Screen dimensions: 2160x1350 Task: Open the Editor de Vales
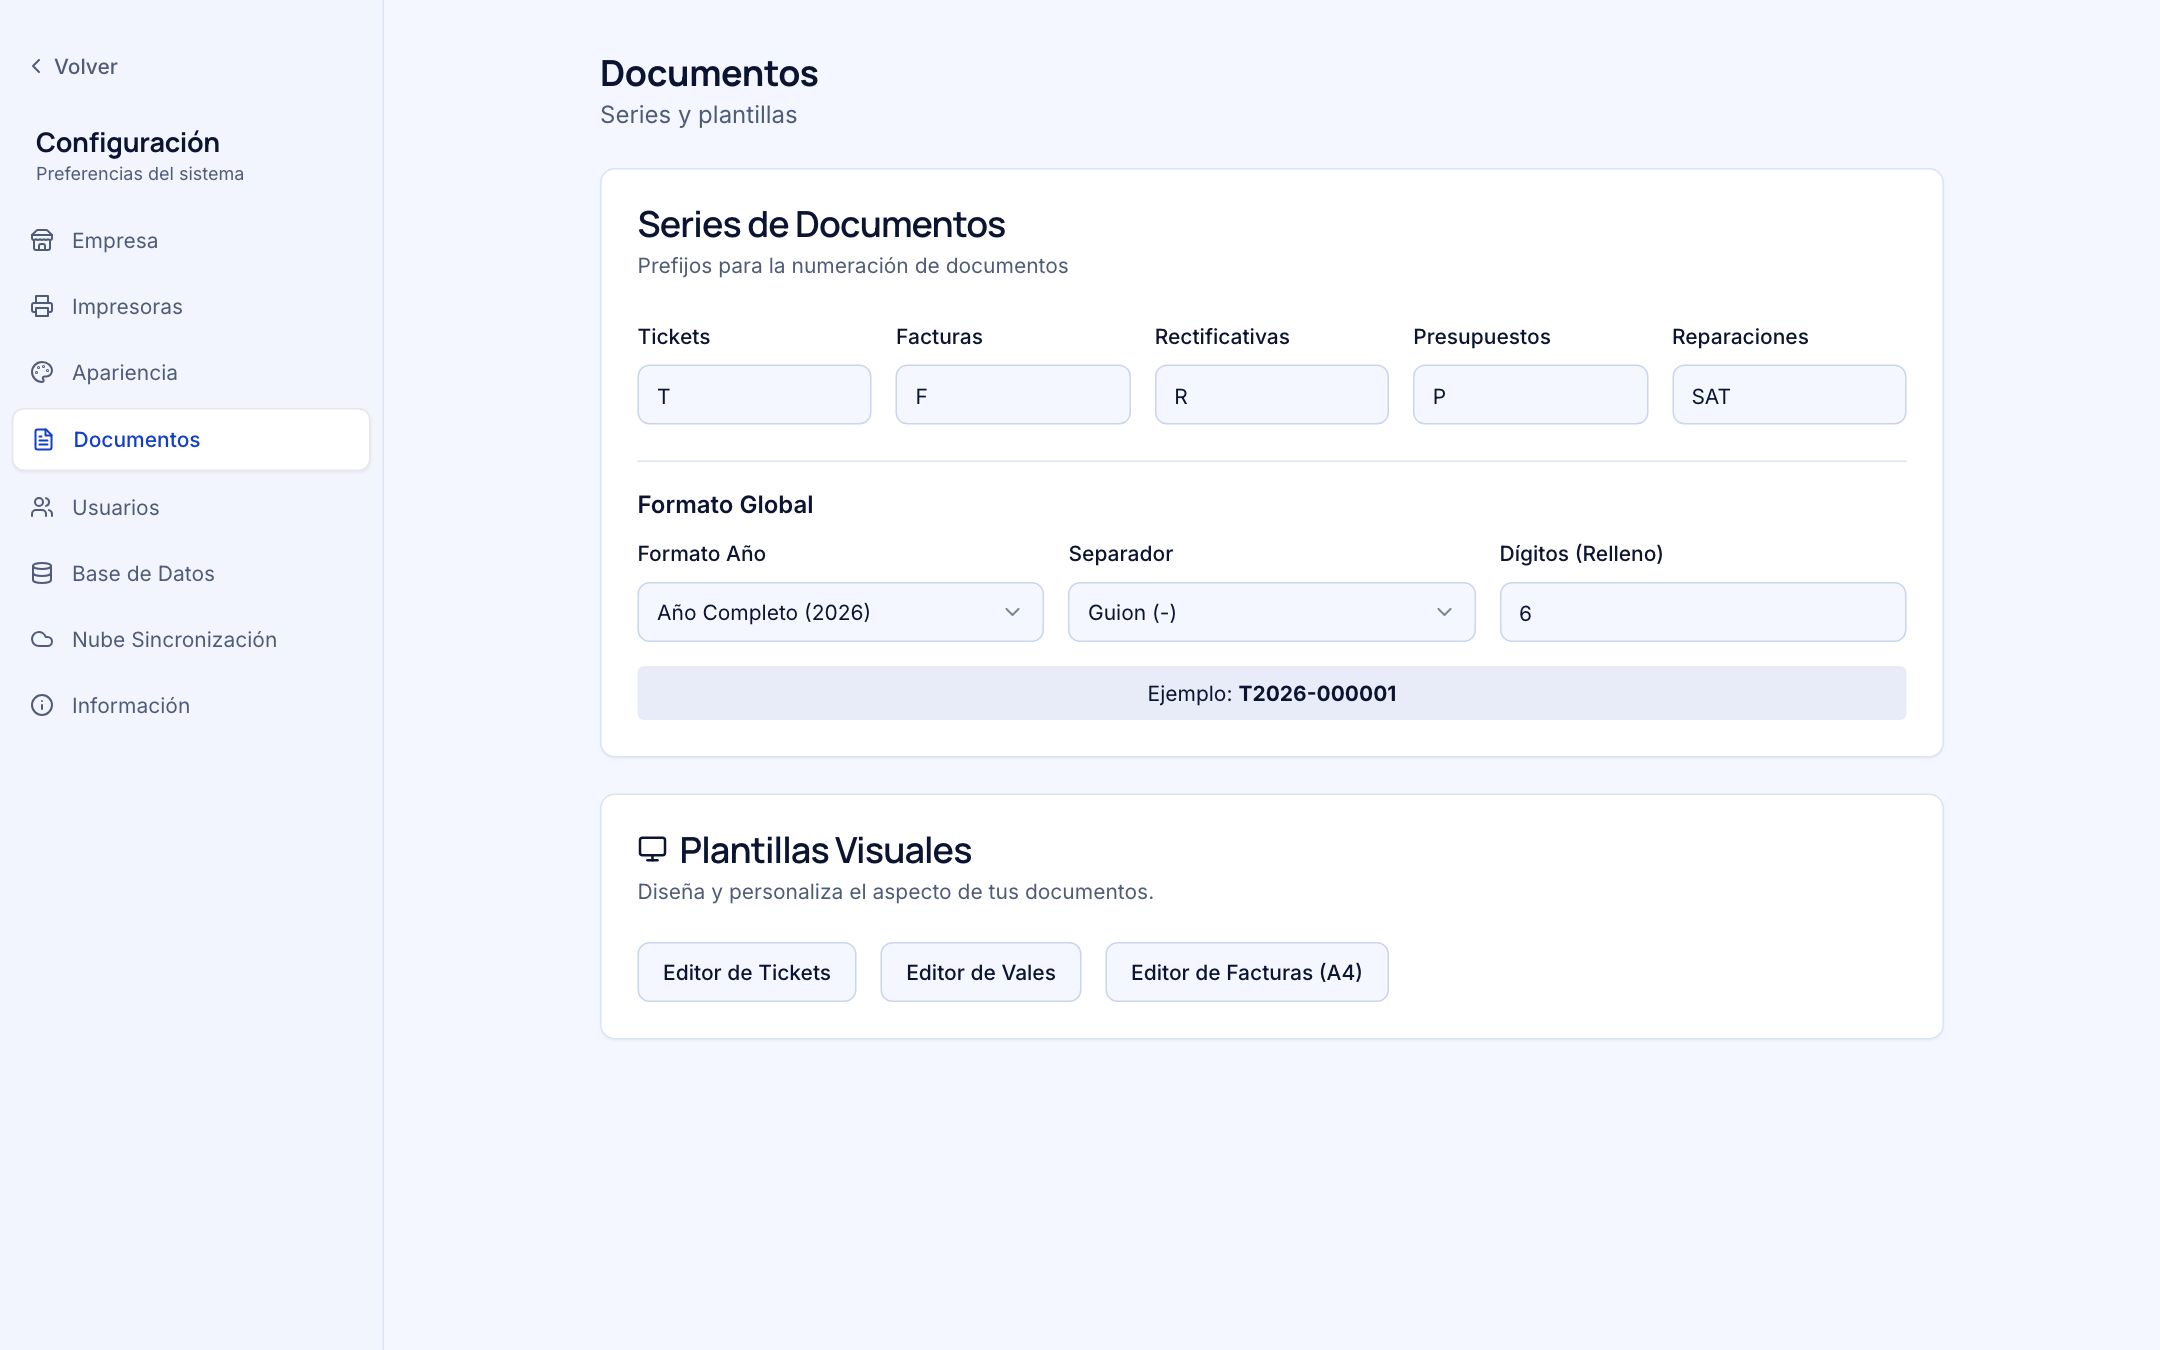click(x=981, y=972)
